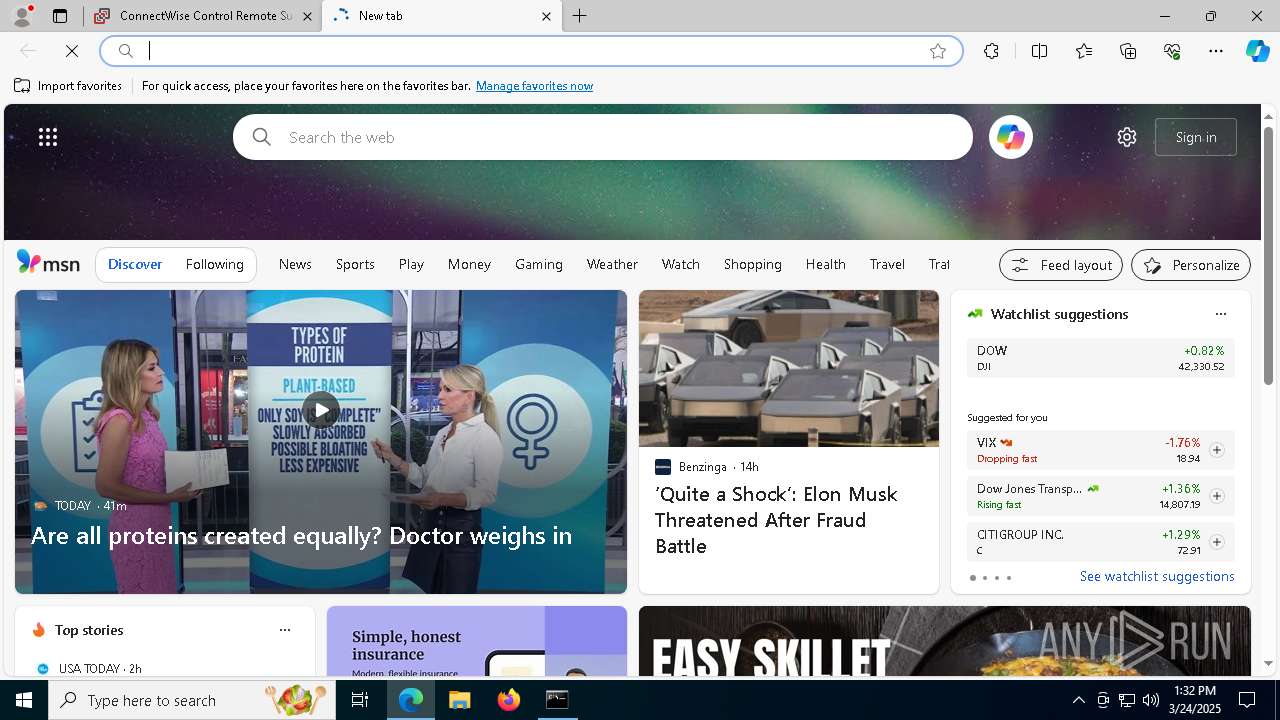Screen dimensions: 1280x720
Task: Open the News category
Action: click(295, 264)
